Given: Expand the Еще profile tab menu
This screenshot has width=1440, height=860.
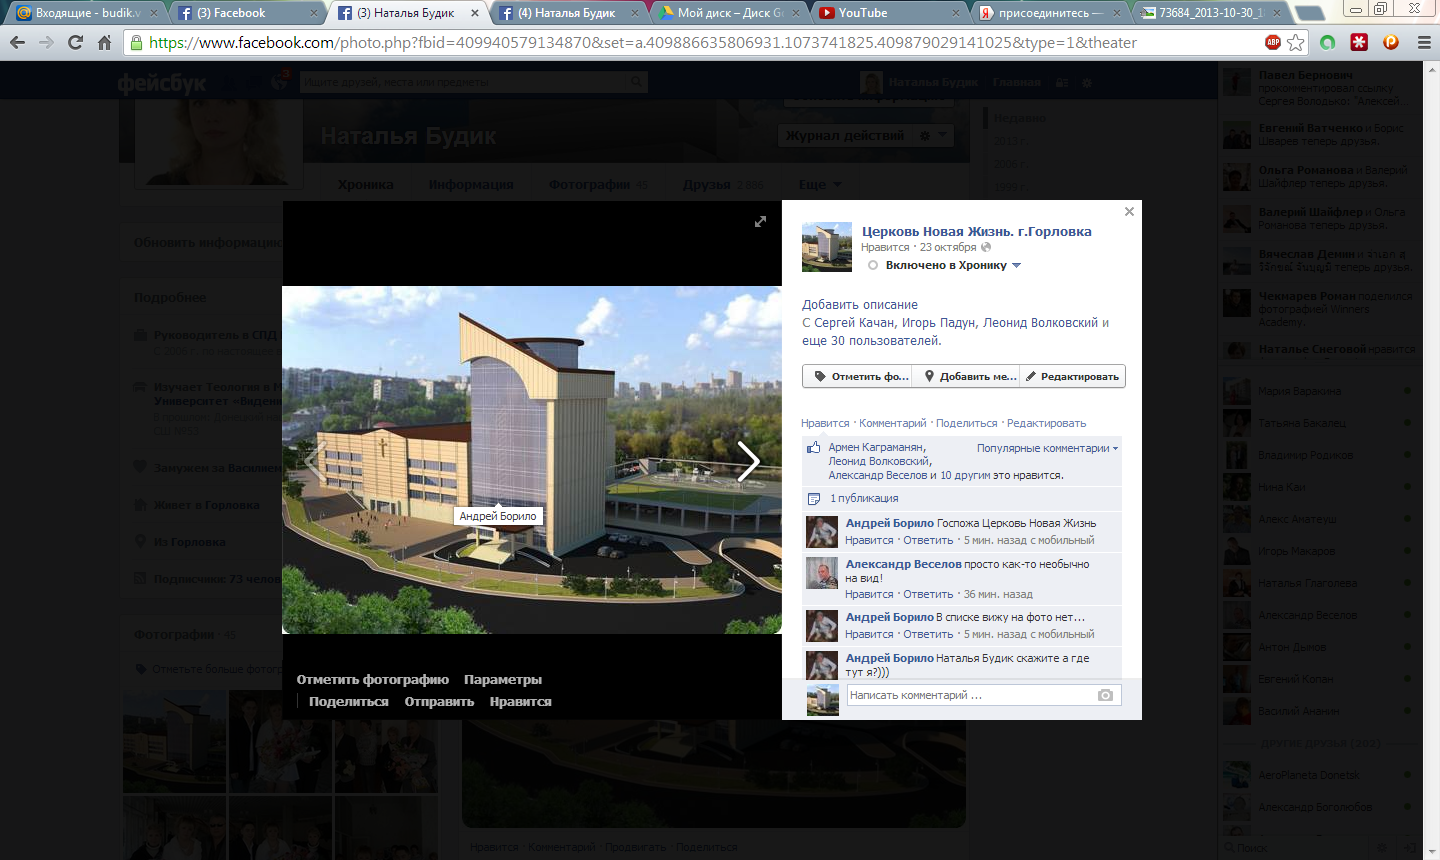Looking at the screenshot, I should [820, 184].
